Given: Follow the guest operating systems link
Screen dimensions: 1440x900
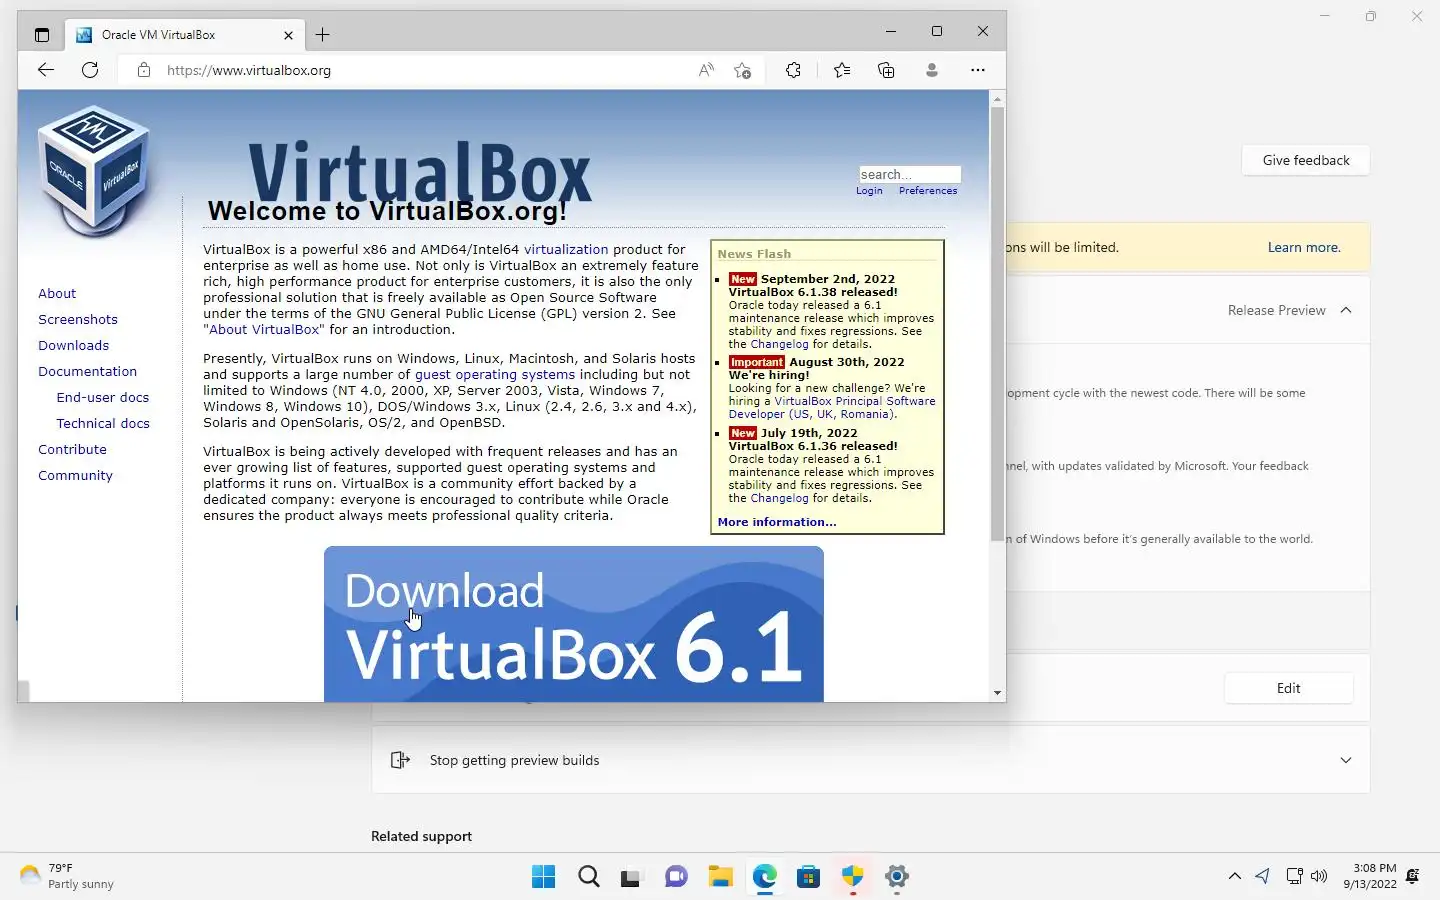Looking at the screenshot, I should (495, 374).
